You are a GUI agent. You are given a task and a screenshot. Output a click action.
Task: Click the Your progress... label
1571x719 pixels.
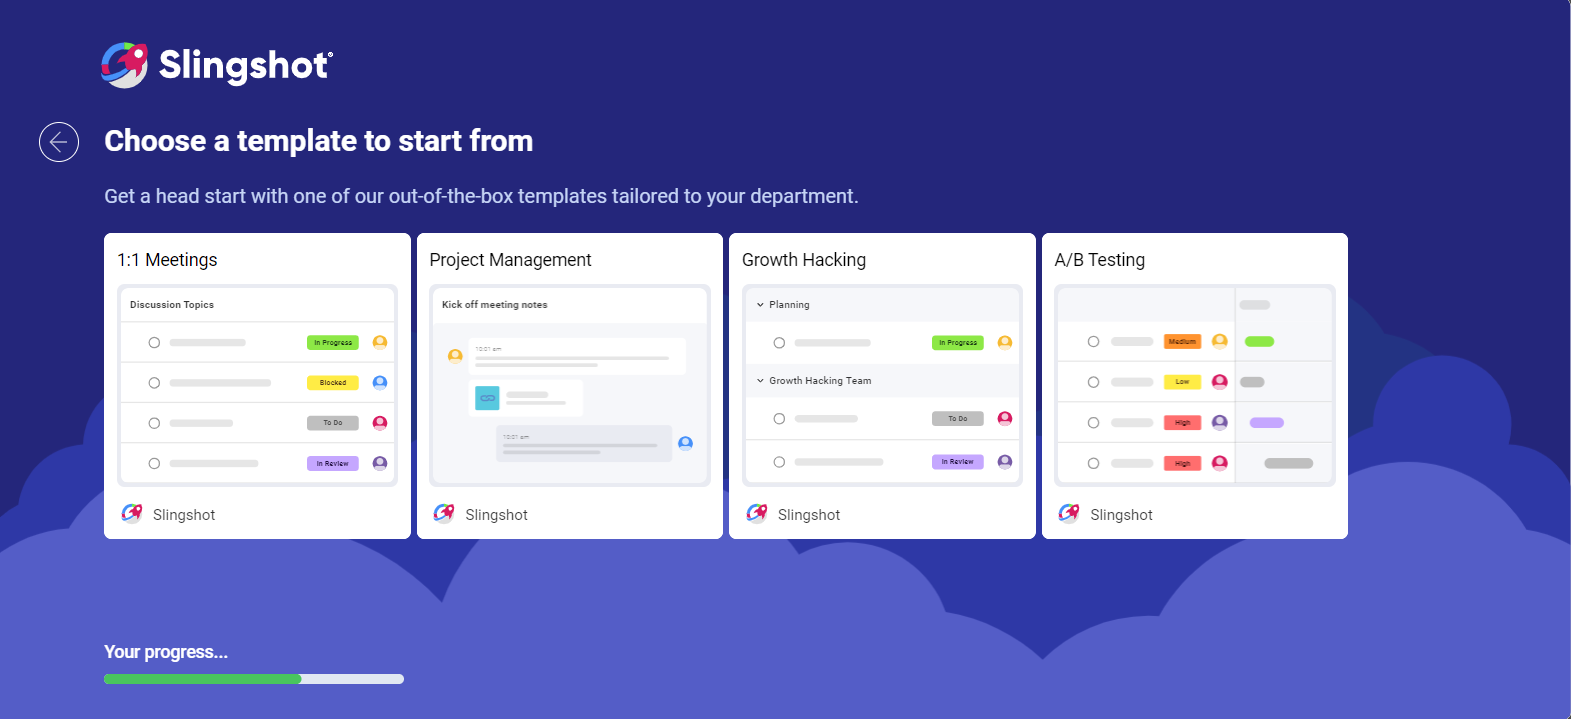coord(166,652)
